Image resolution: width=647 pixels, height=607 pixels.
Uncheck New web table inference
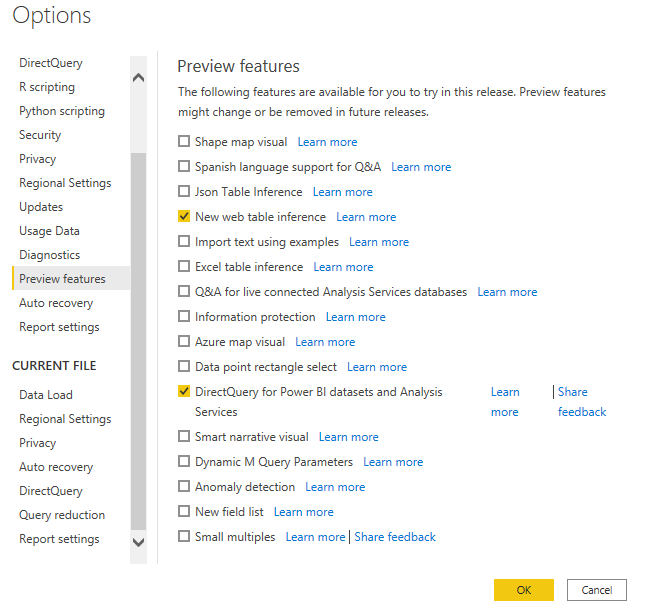pyautogui.click(x=184, y=217)
